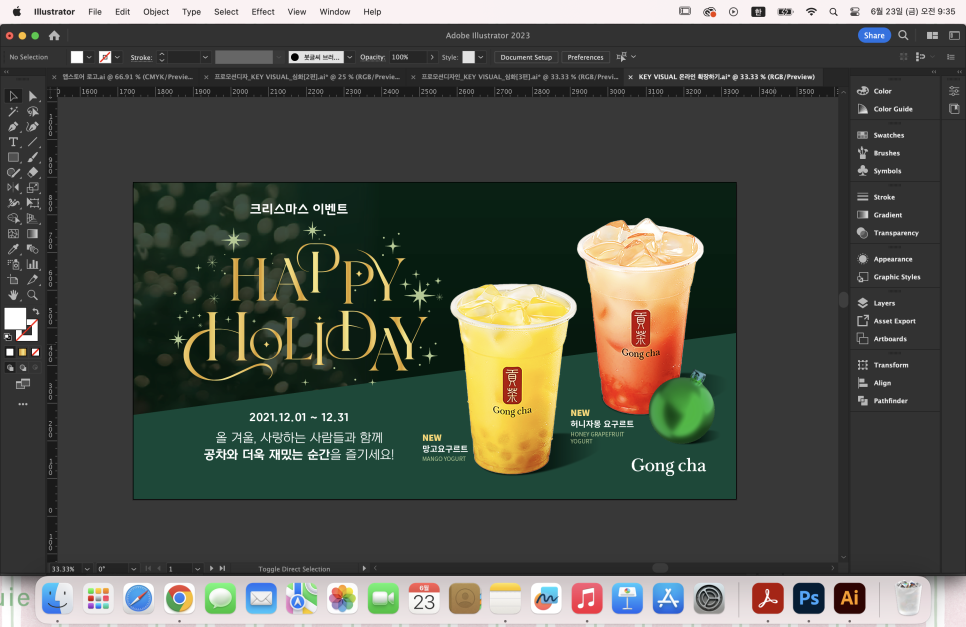Choose the Line Segment tool
Screen dimensions: 966x627
(33, 142)
